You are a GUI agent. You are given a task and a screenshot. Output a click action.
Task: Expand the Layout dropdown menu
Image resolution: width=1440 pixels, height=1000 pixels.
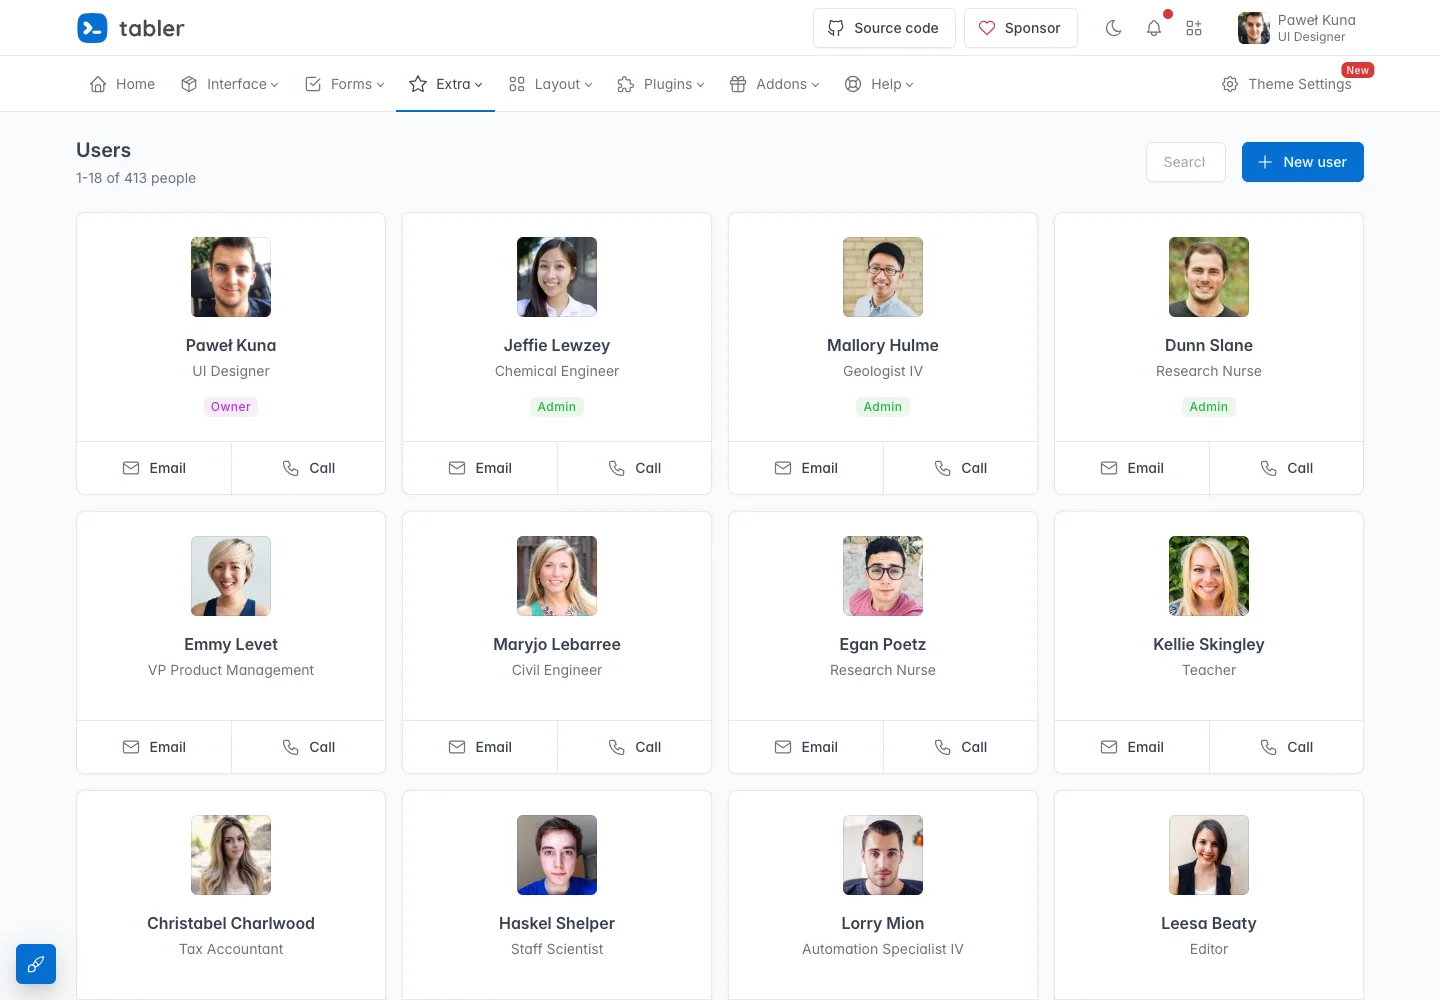coord(550,84)
